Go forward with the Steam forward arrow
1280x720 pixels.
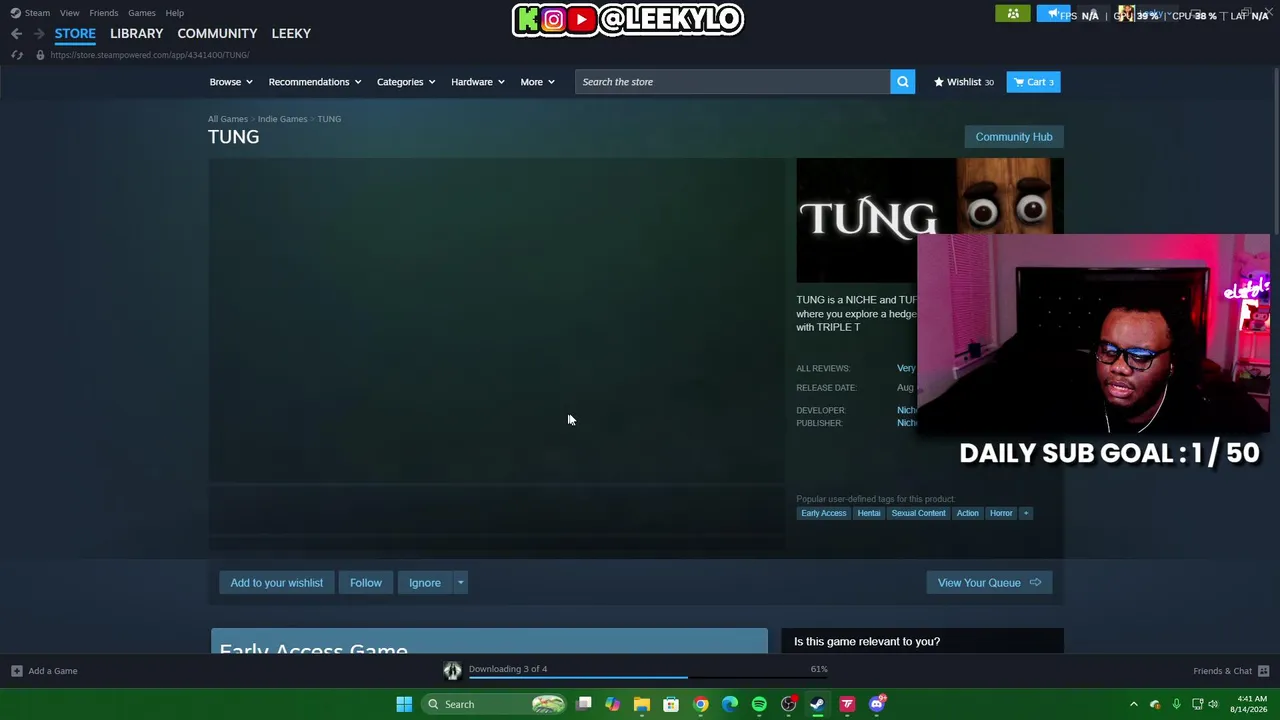pos(39,33)
